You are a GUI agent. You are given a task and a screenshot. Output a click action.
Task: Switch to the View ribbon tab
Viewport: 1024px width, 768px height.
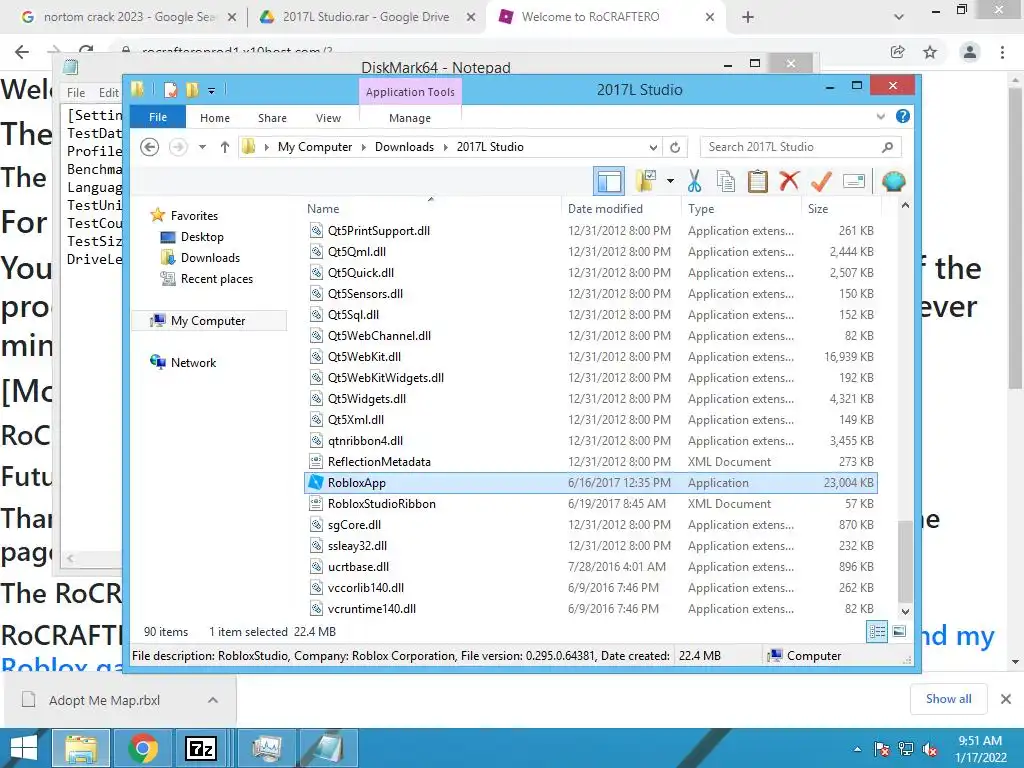click(x=328, y=118)
